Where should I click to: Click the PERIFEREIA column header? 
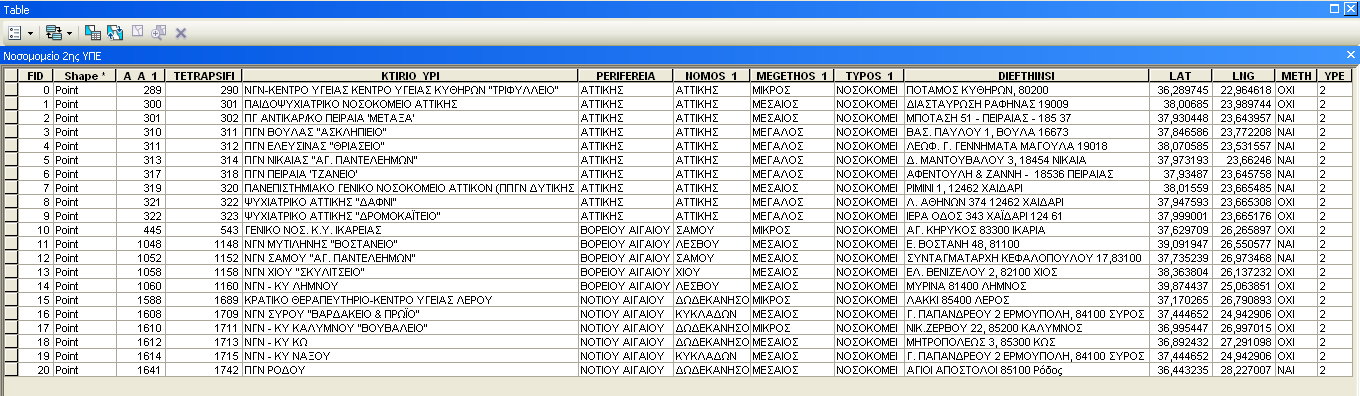click(625, 76)
